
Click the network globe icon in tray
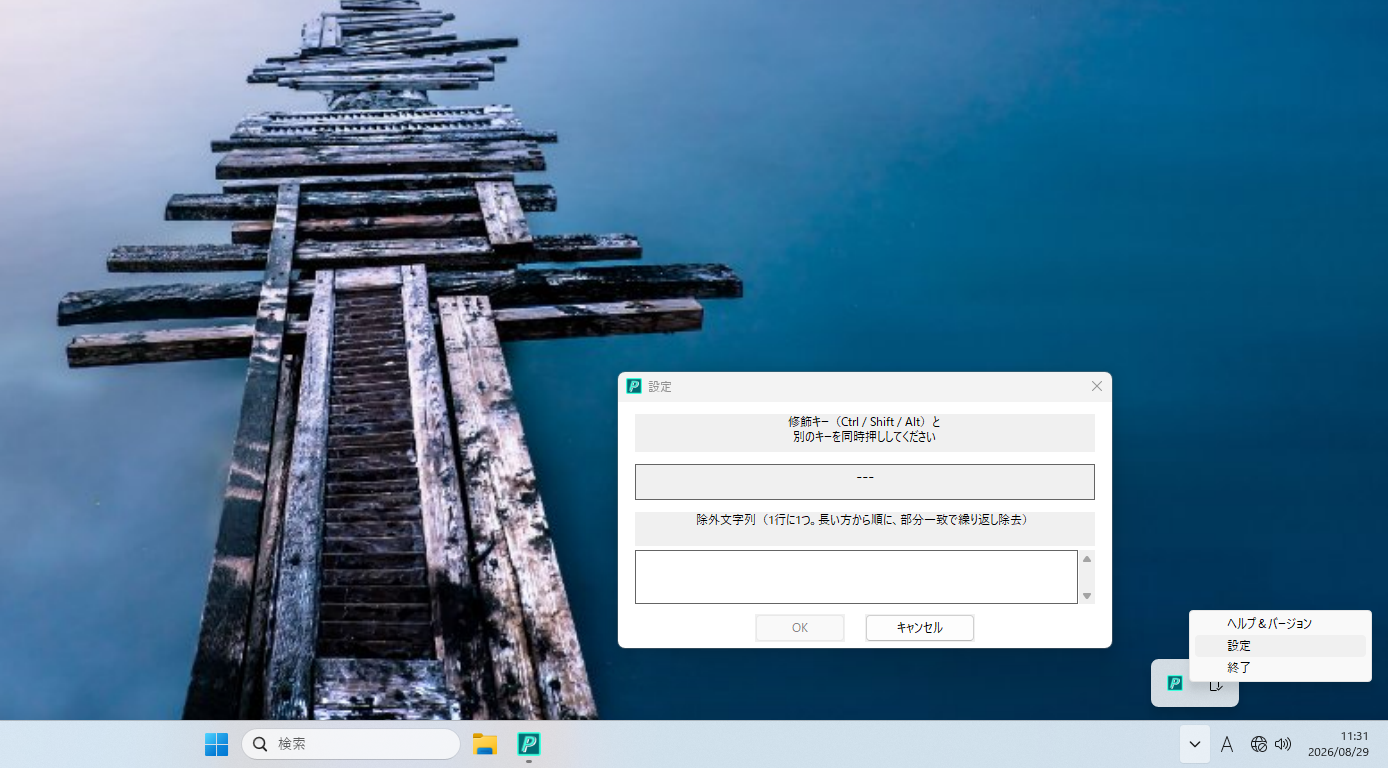click(1259, 744)
